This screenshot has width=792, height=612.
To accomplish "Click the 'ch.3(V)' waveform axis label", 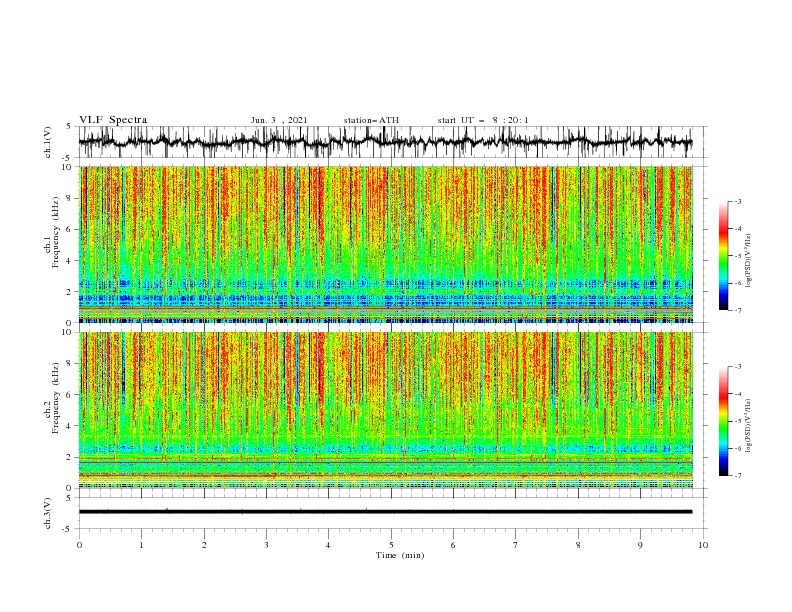I will 48,513.
